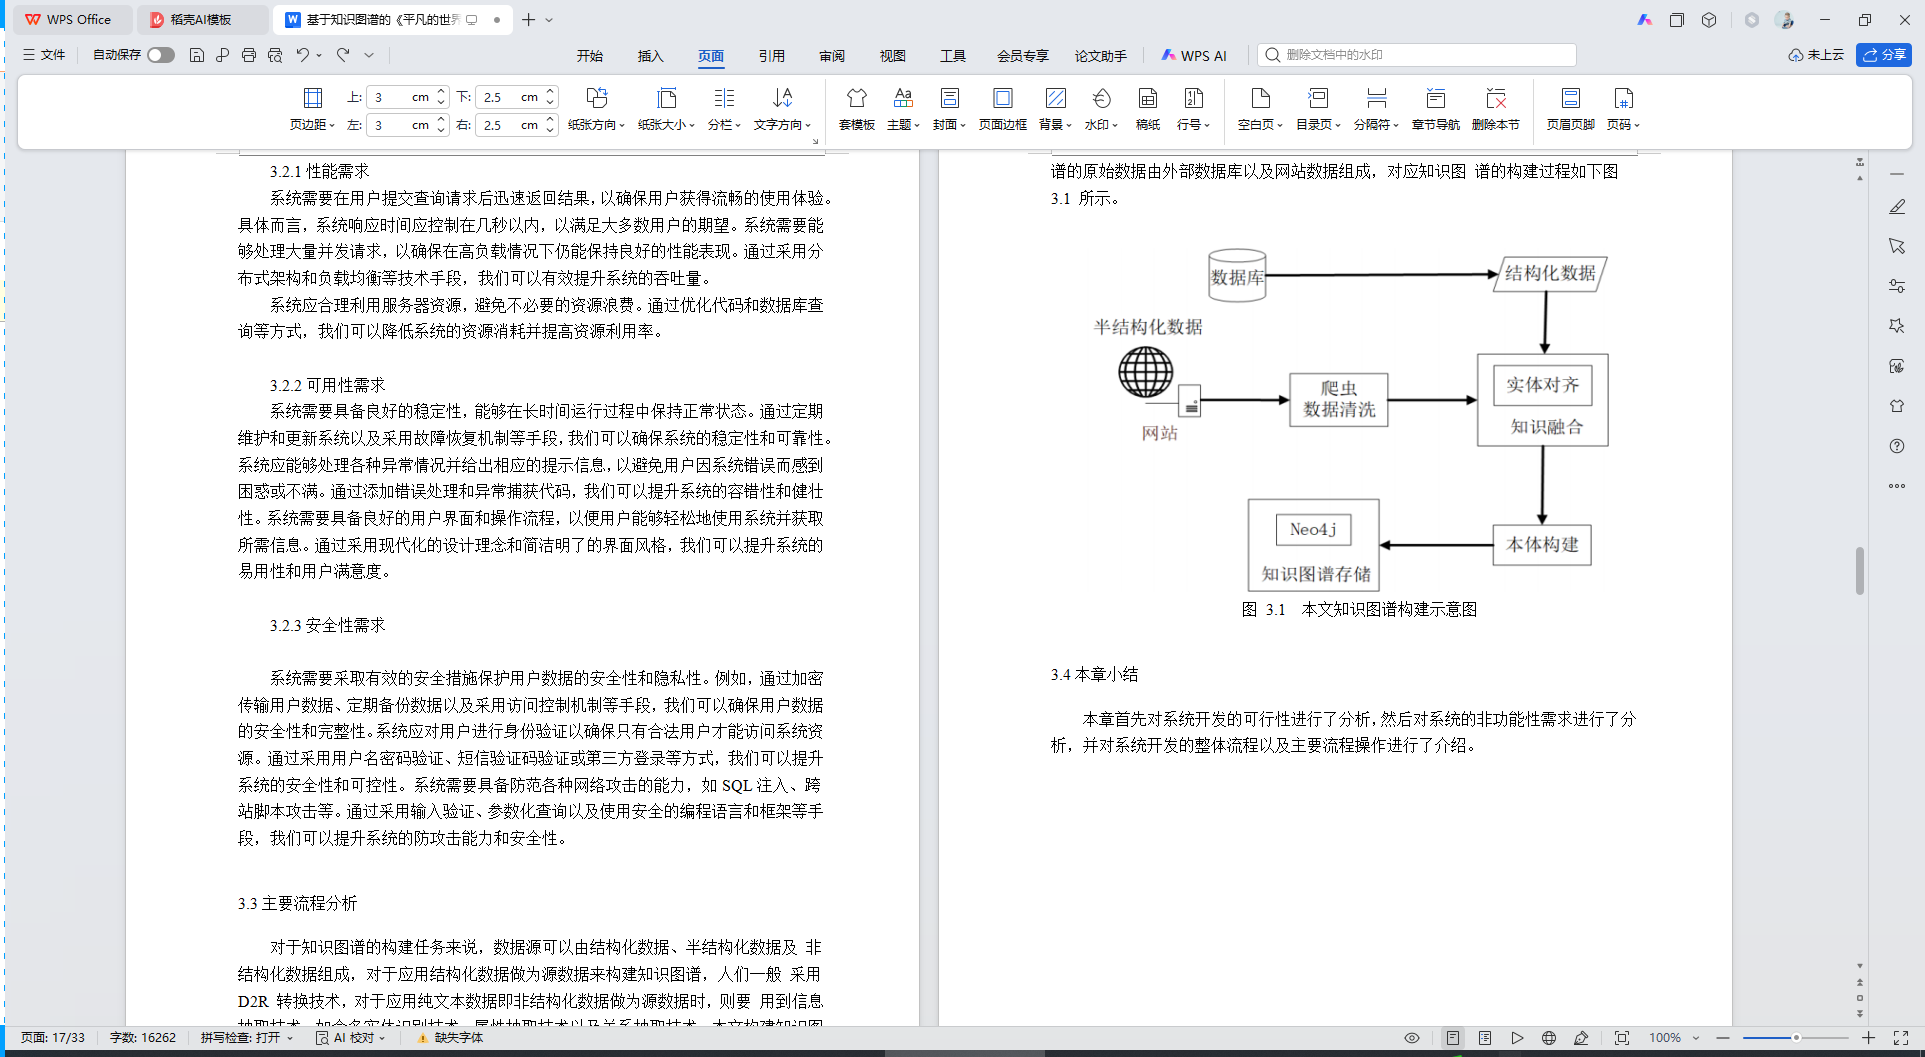Toggle eye protection mode in status bar
Viewport: 1925px width, 1057px height.
click(x=1412, y=1038)
